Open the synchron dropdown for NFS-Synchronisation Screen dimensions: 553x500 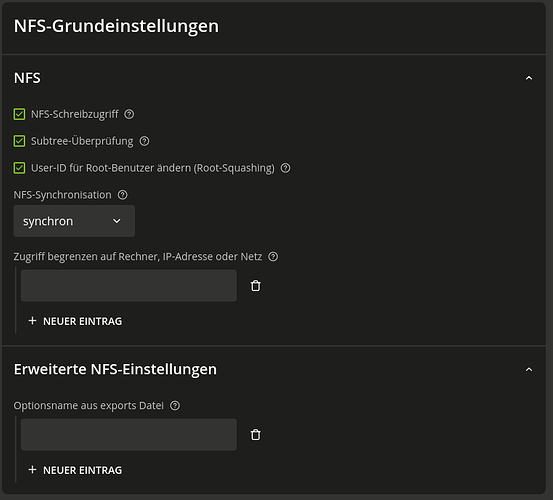[74, 221]
